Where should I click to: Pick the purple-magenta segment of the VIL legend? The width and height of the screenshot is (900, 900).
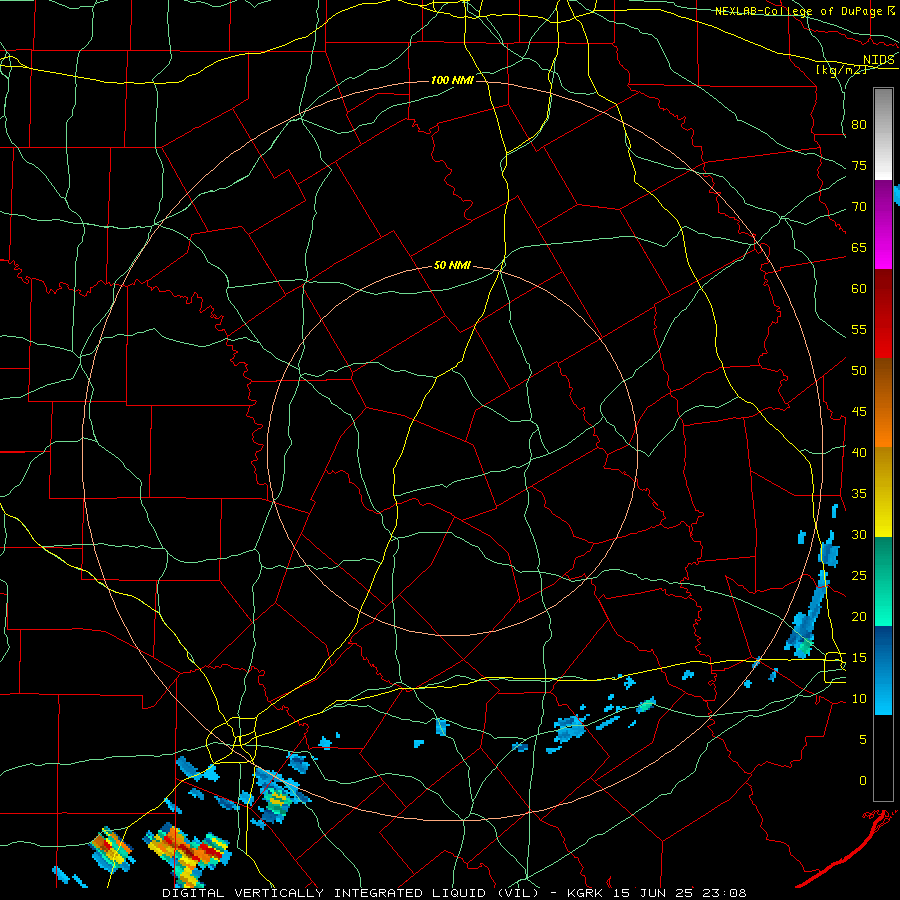pos(883,225)
